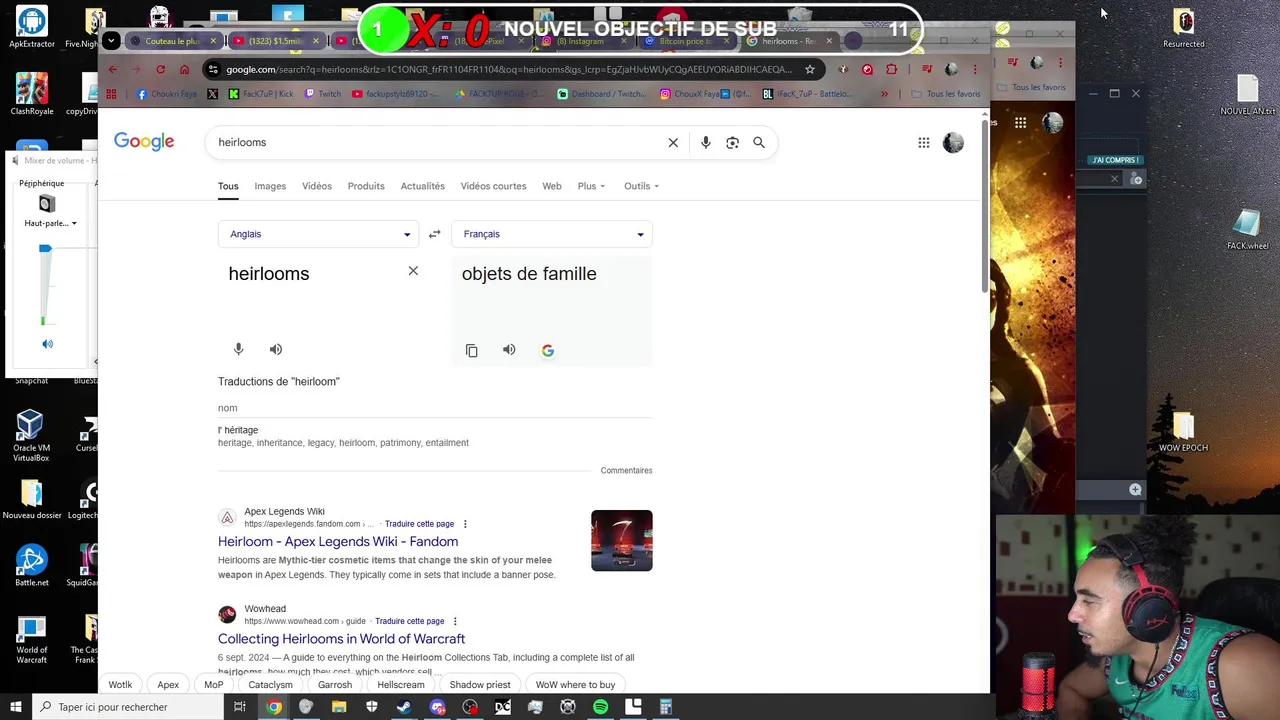Viewport: 1280px width, 720px height.
Task: Open the Google apps grid
Action: coord(924,143)
